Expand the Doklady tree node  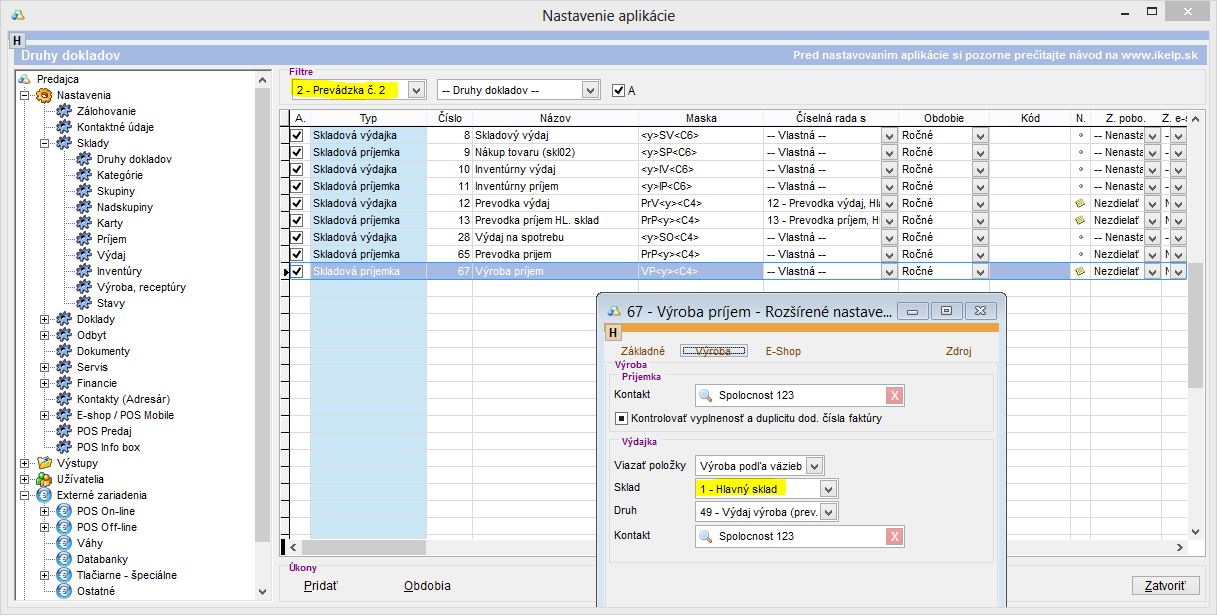(44, 319)
